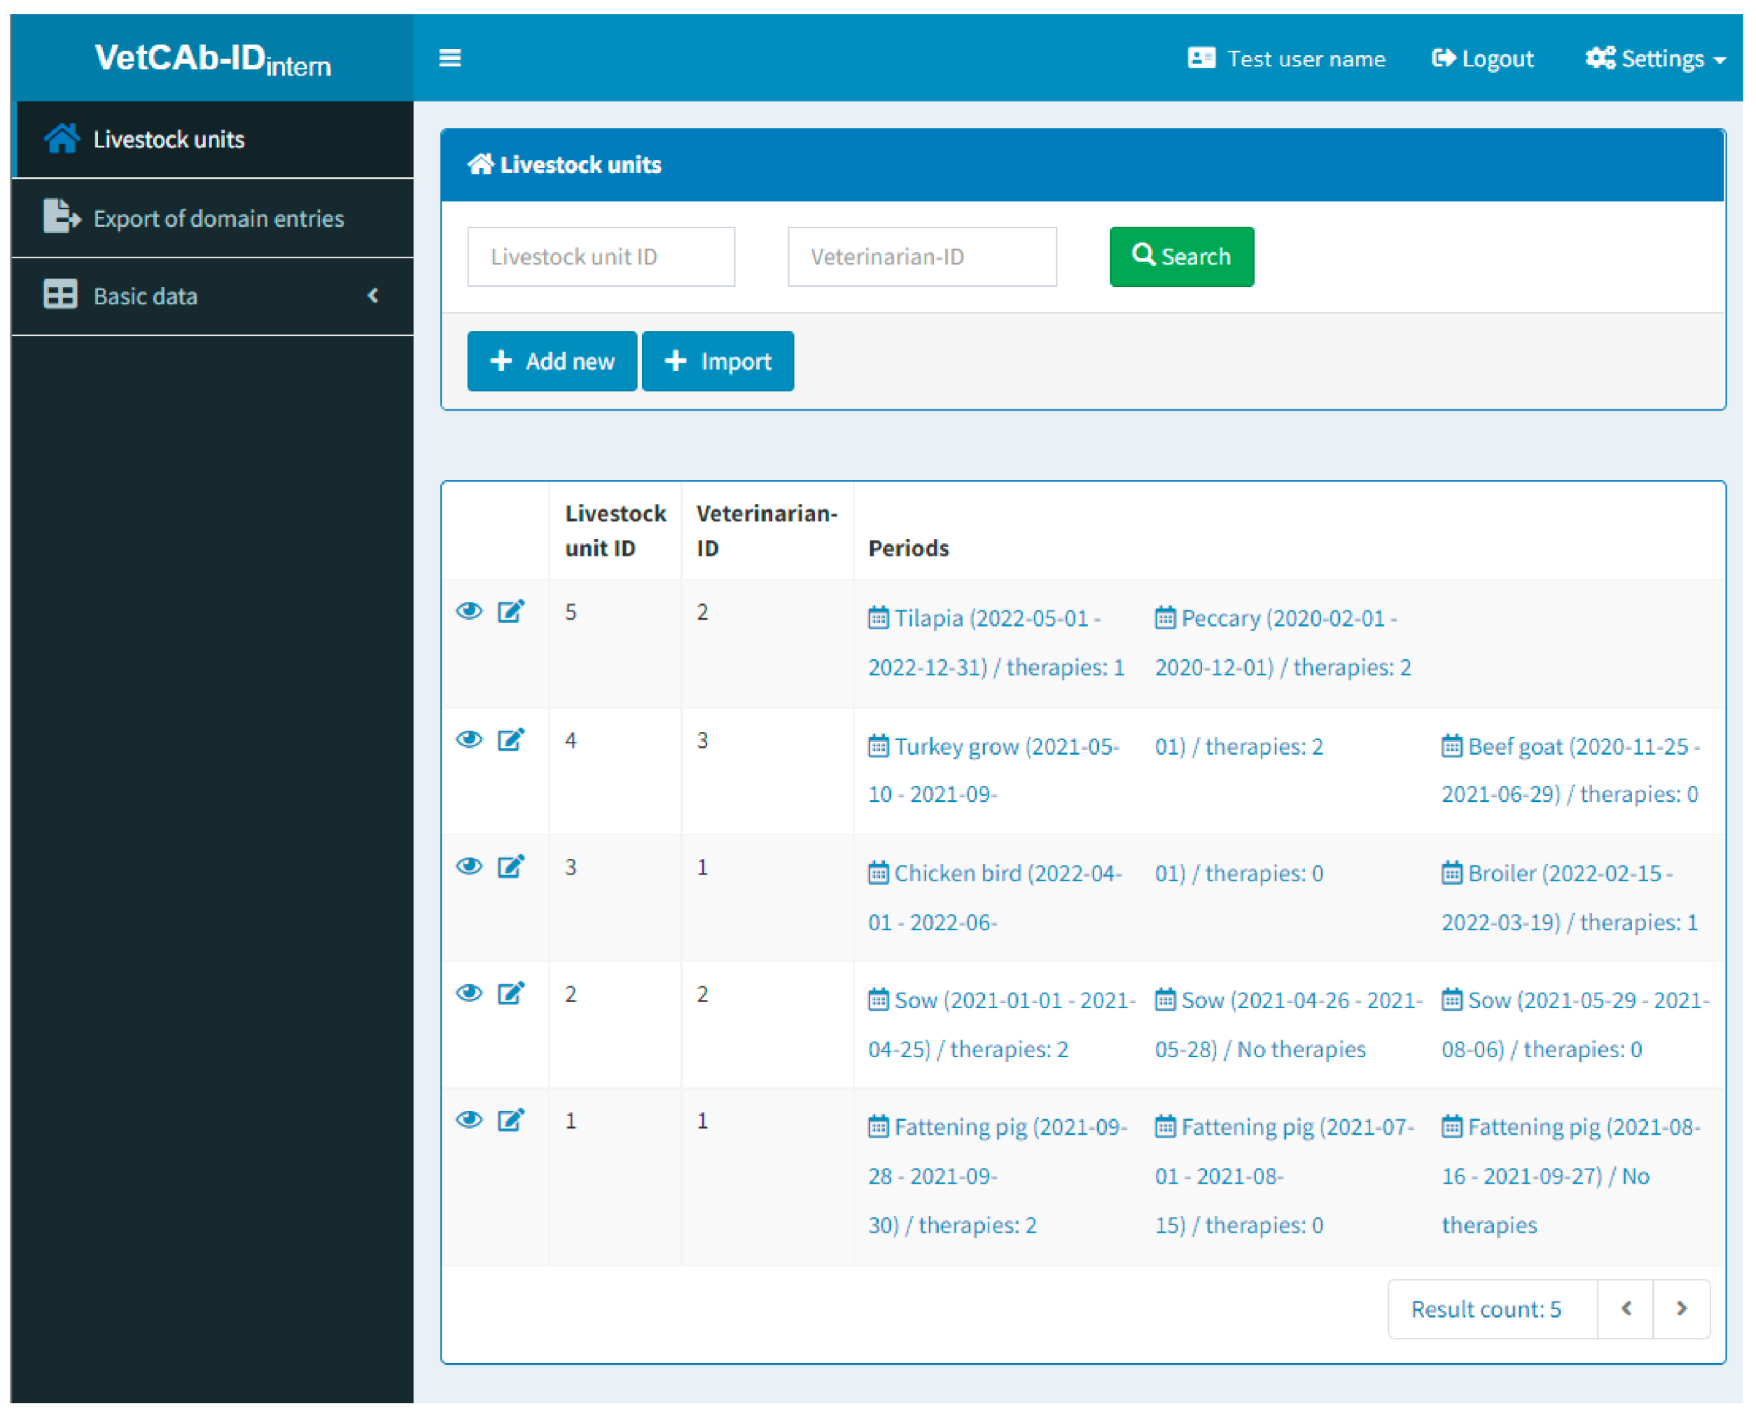Viewport: 1756px width, 1417px height.
Task: Click the Import button
Action: pos(718,361)
